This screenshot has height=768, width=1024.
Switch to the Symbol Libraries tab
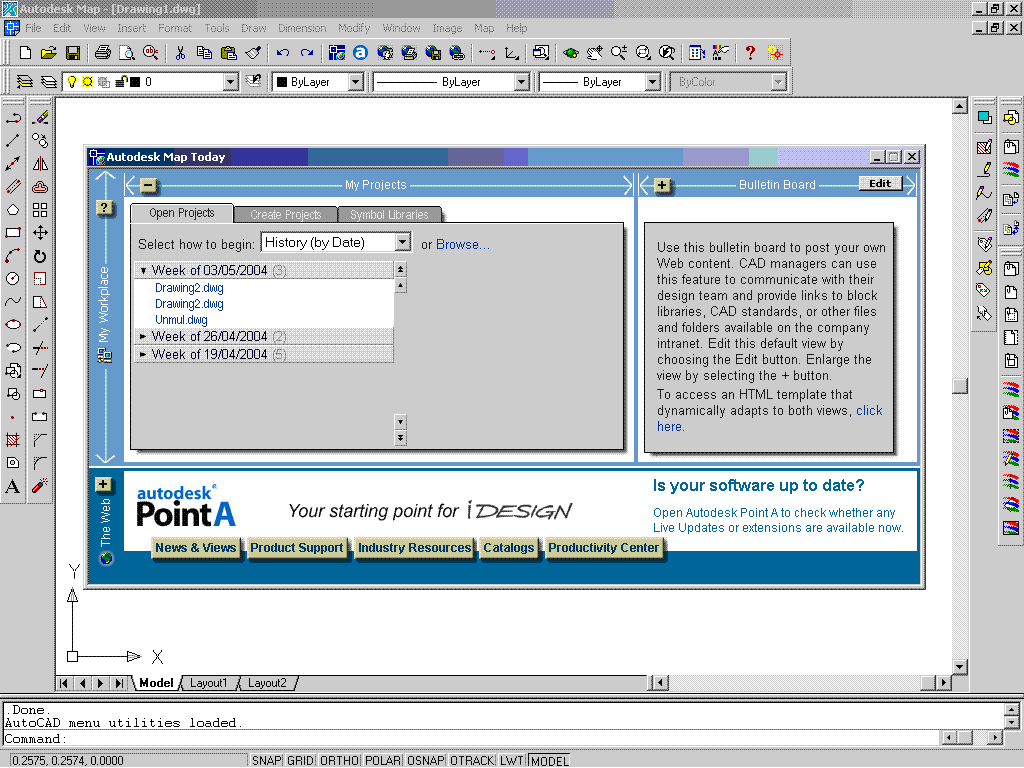[x=389, y=214]
